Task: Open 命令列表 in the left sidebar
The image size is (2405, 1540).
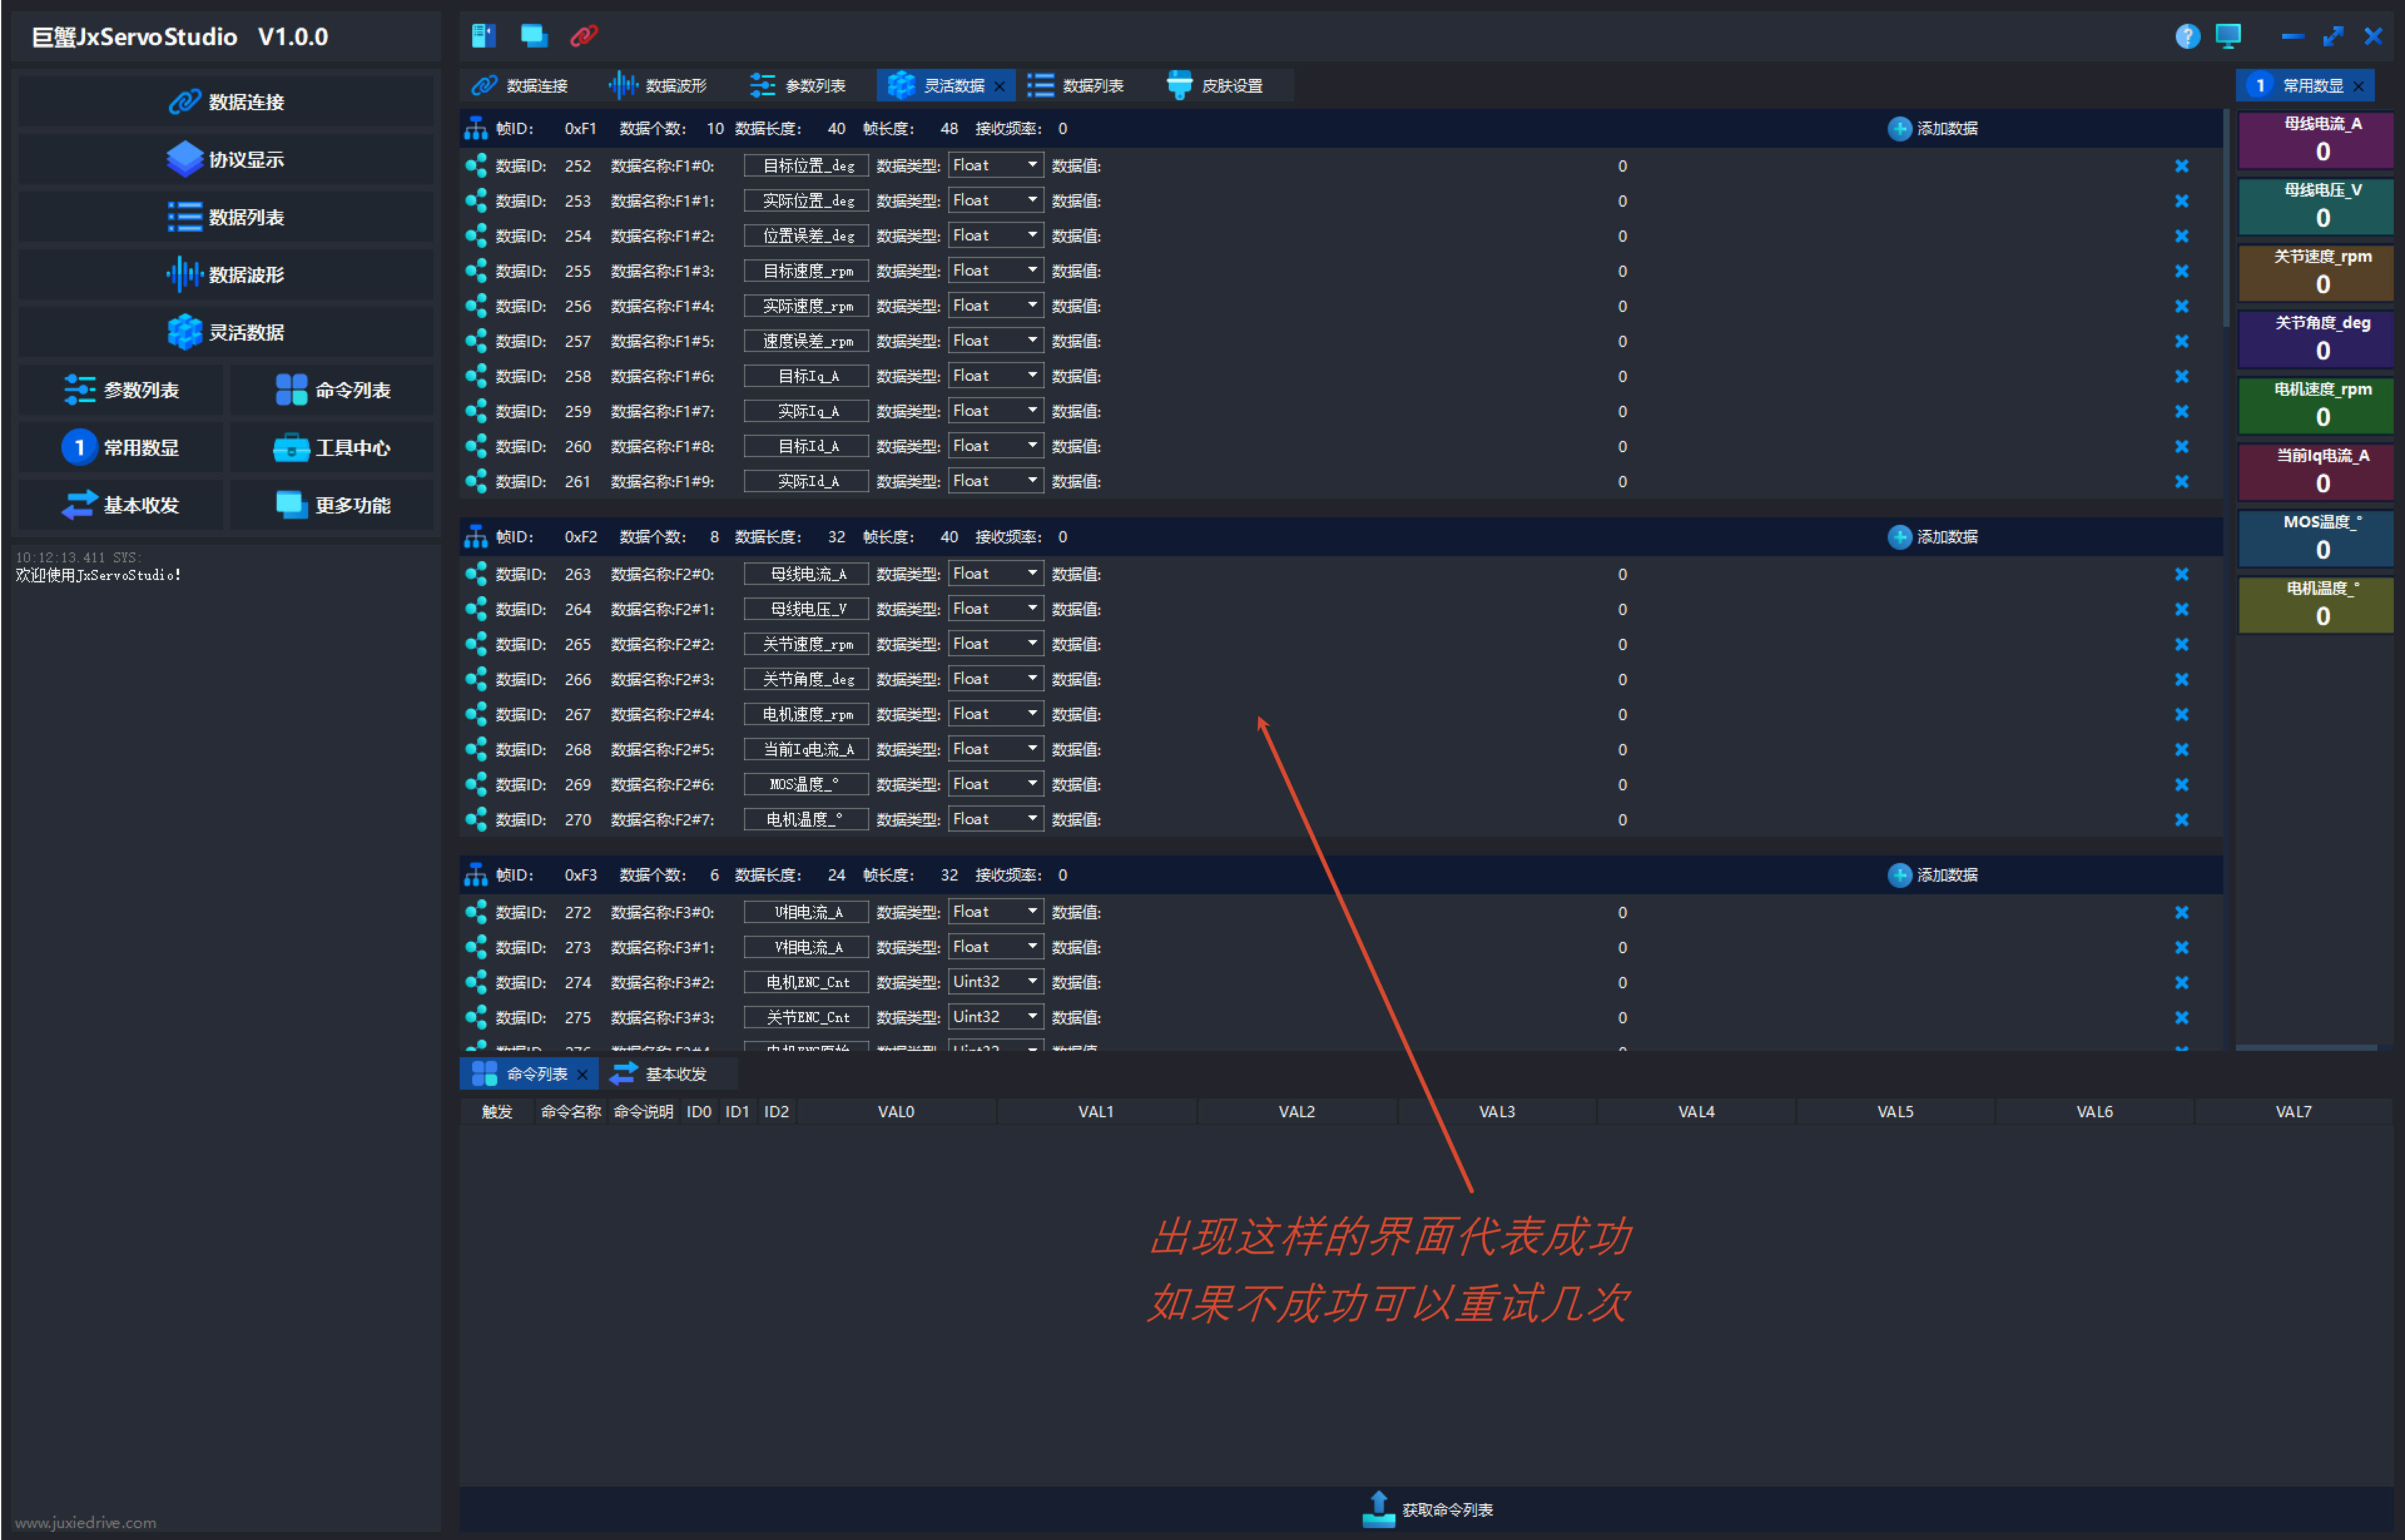Action: pyautogui.click(x=332, y=390)
